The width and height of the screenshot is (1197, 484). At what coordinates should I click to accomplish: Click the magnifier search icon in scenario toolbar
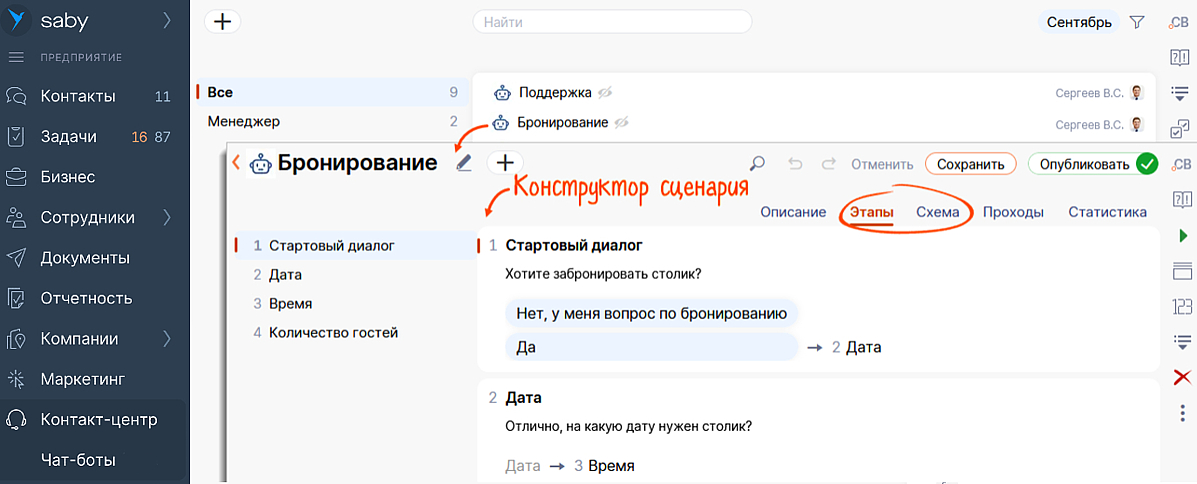click(758, 164)
